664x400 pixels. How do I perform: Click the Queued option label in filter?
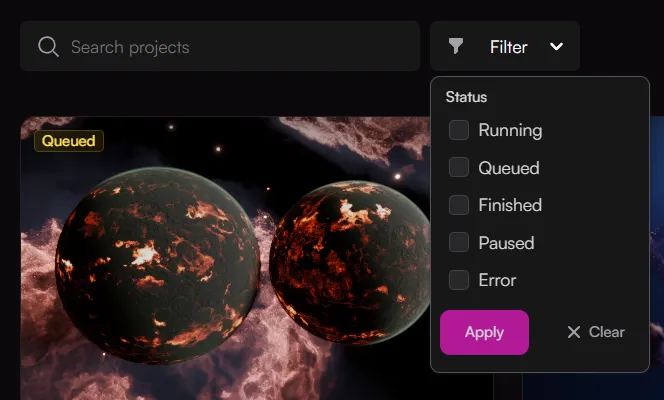(509, 168)
